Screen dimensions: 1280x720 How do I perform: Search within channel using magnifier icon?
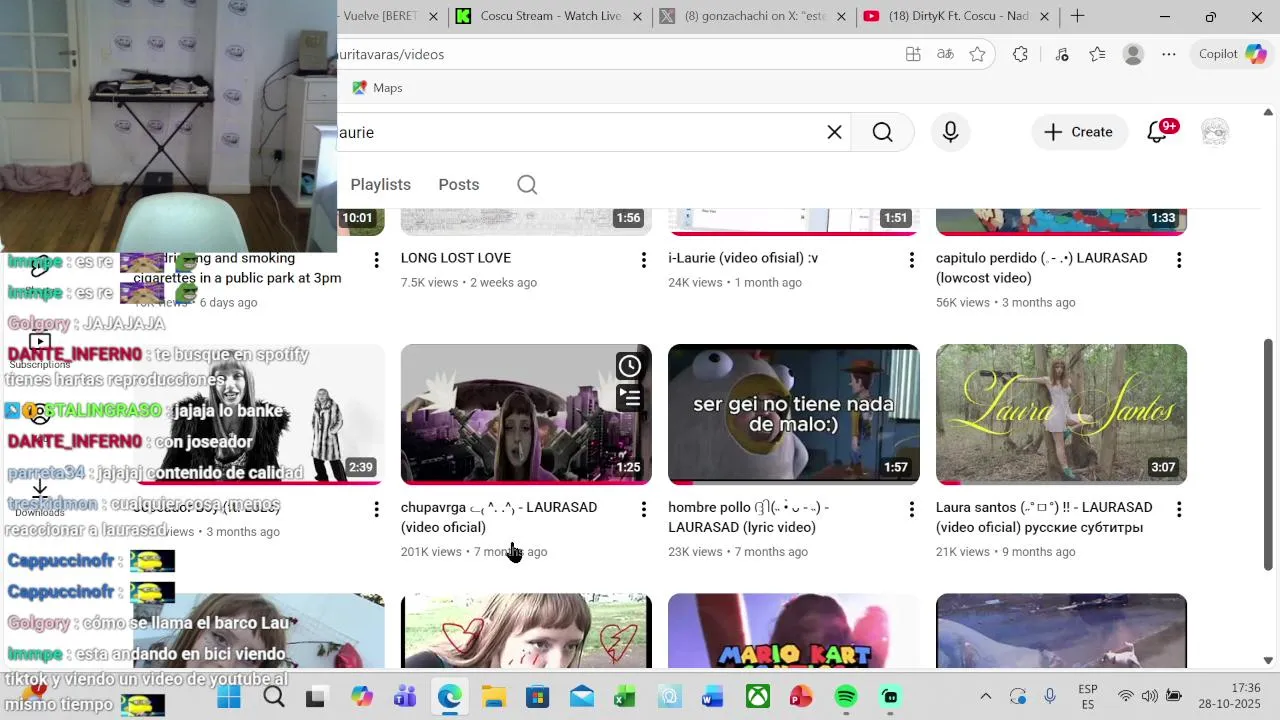527,185
